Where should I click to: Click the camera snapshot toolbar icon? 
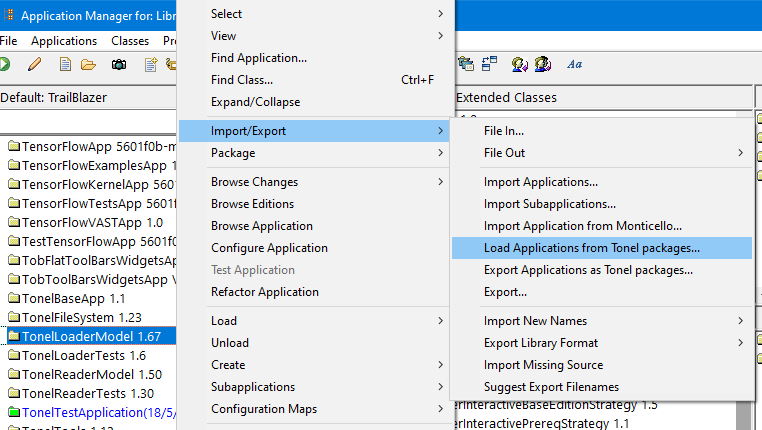pyautogui.click(x=119, y=65)
